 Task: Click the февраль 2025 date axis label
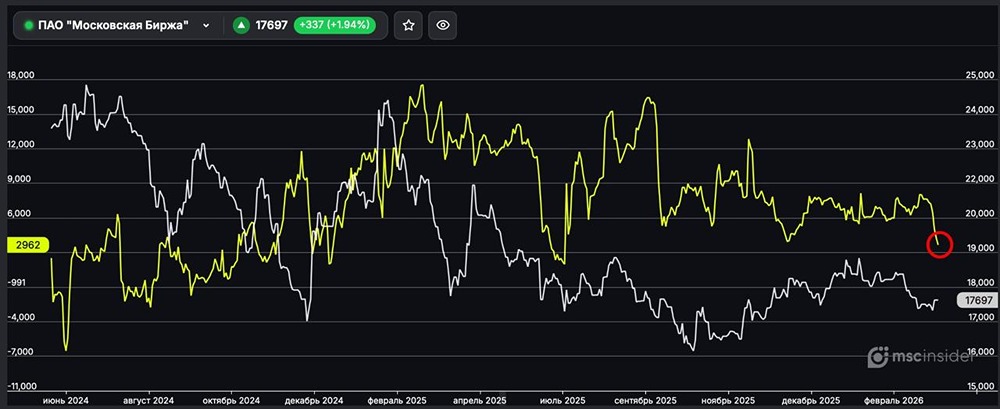[x=399, y=399]
